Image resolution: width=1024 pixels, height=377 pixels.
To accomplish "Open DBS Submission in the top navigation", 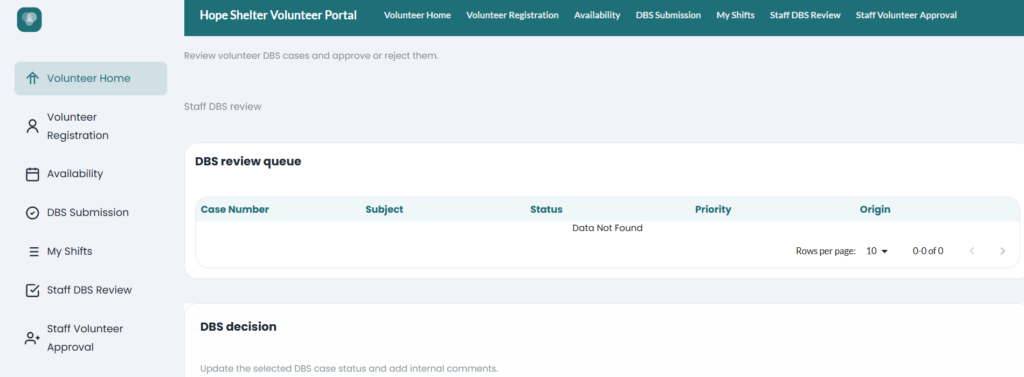I will [x=668, y=15].
